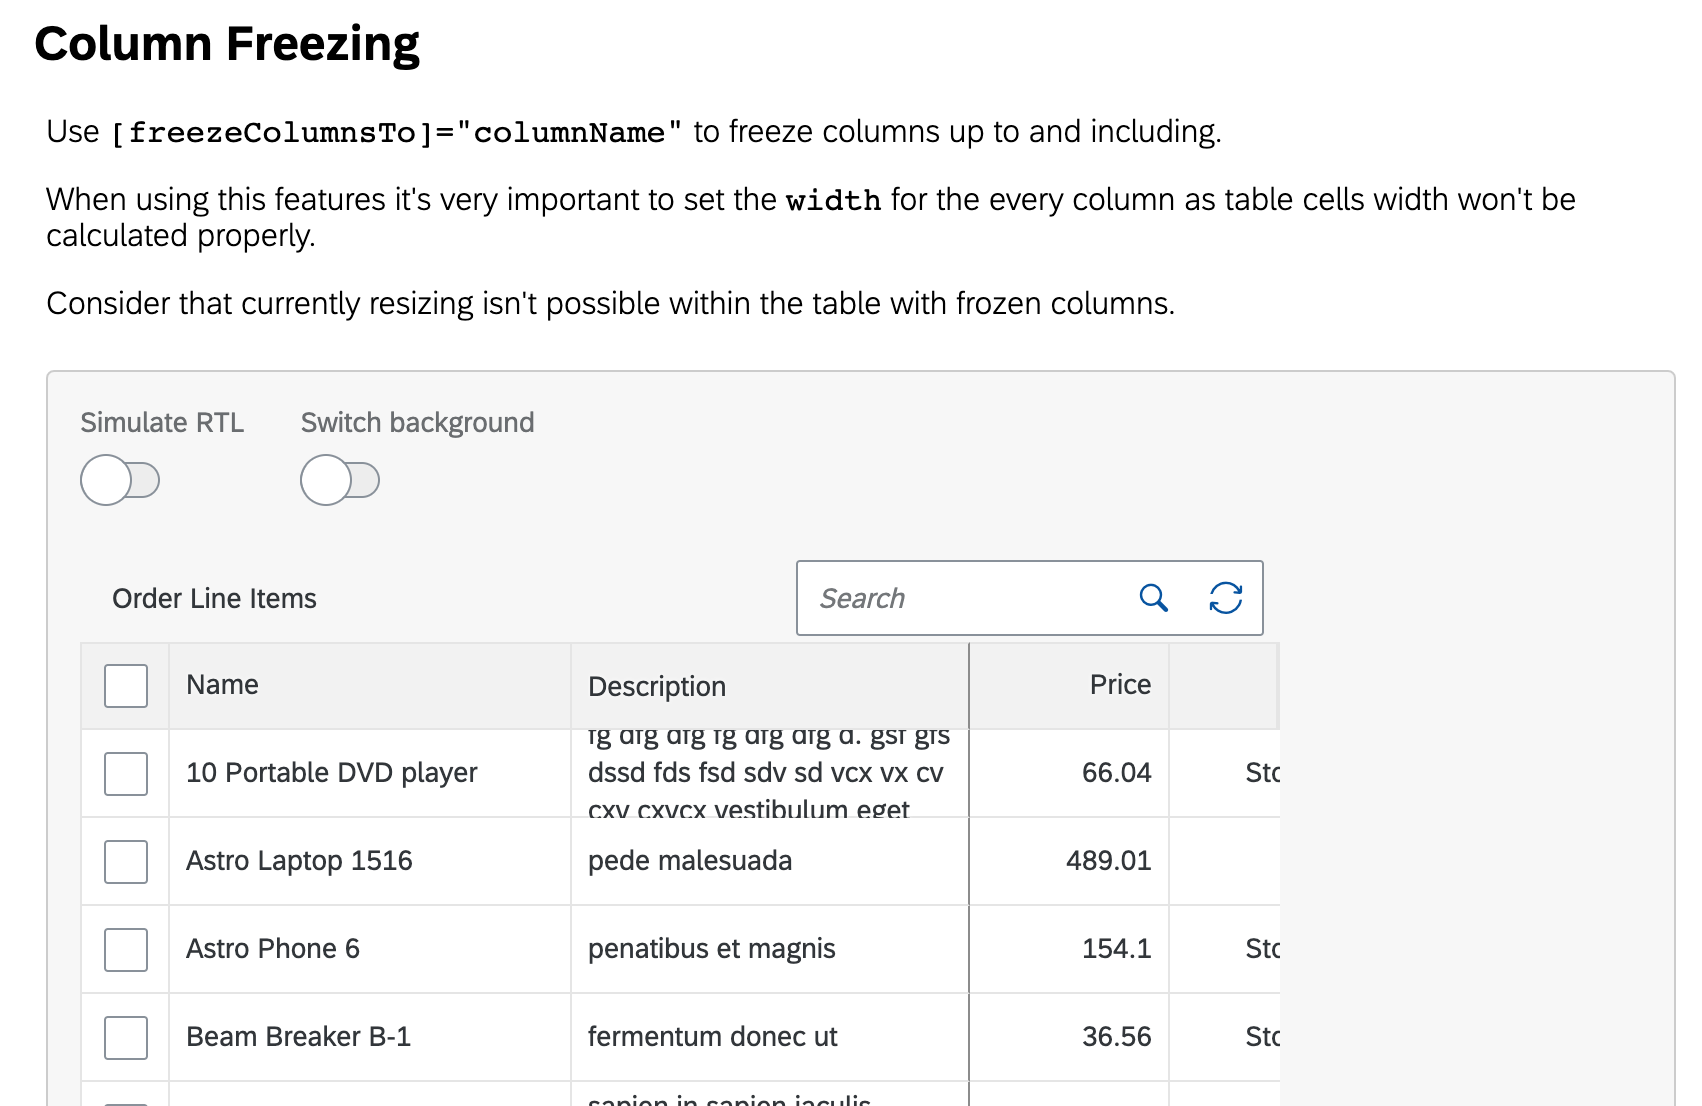Select the 'Astro Phone 6' name cell
The image size is (1702, 1106).
[x=370, y=949]
